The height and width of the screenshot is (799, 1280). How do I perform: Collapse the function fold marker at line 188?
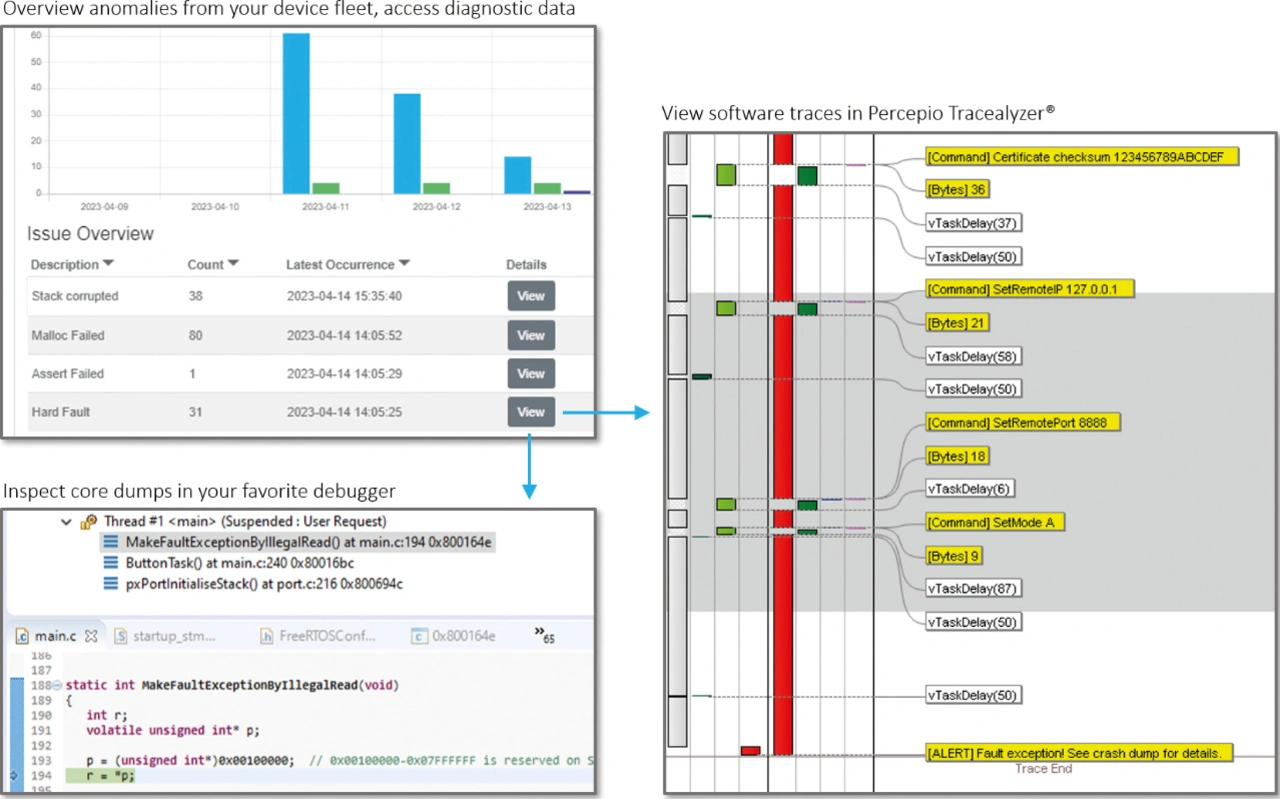[x=56, y=686]
